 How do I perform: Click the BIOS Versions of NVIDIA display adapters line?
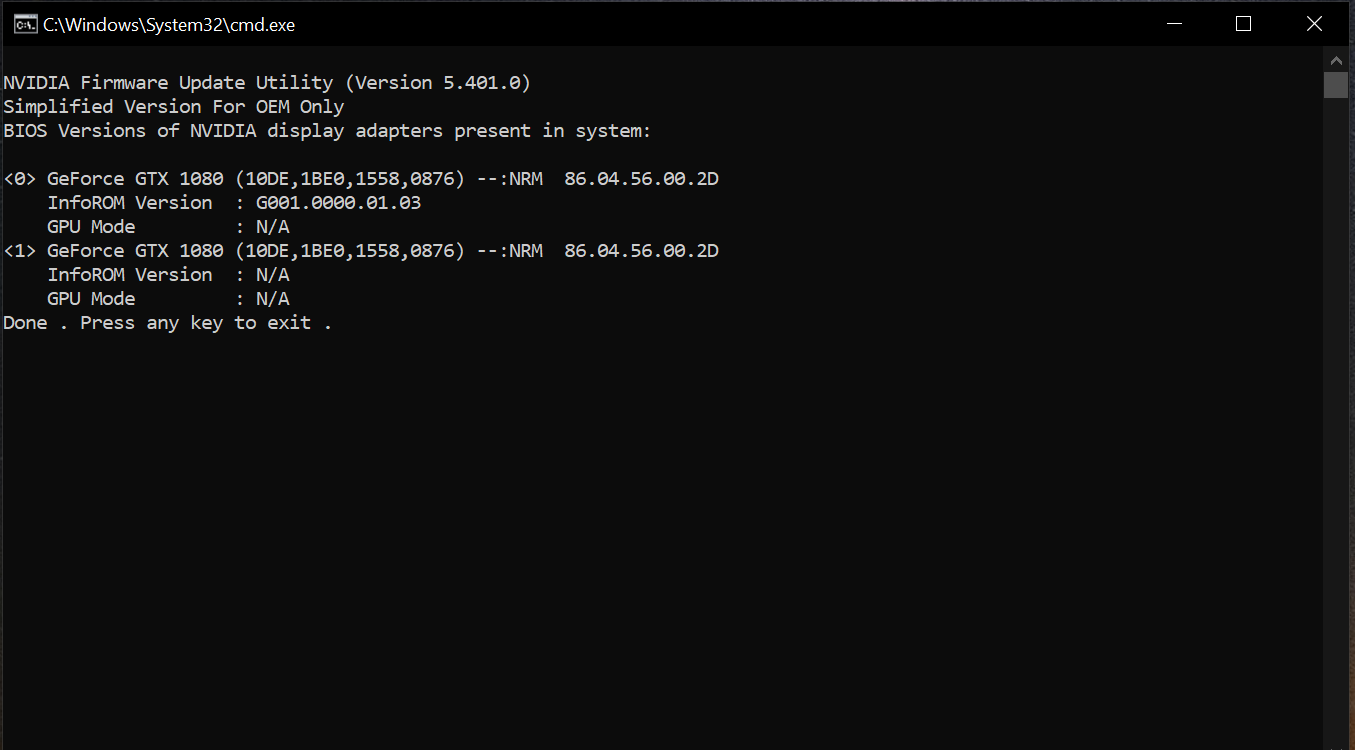tap(328, 131)
